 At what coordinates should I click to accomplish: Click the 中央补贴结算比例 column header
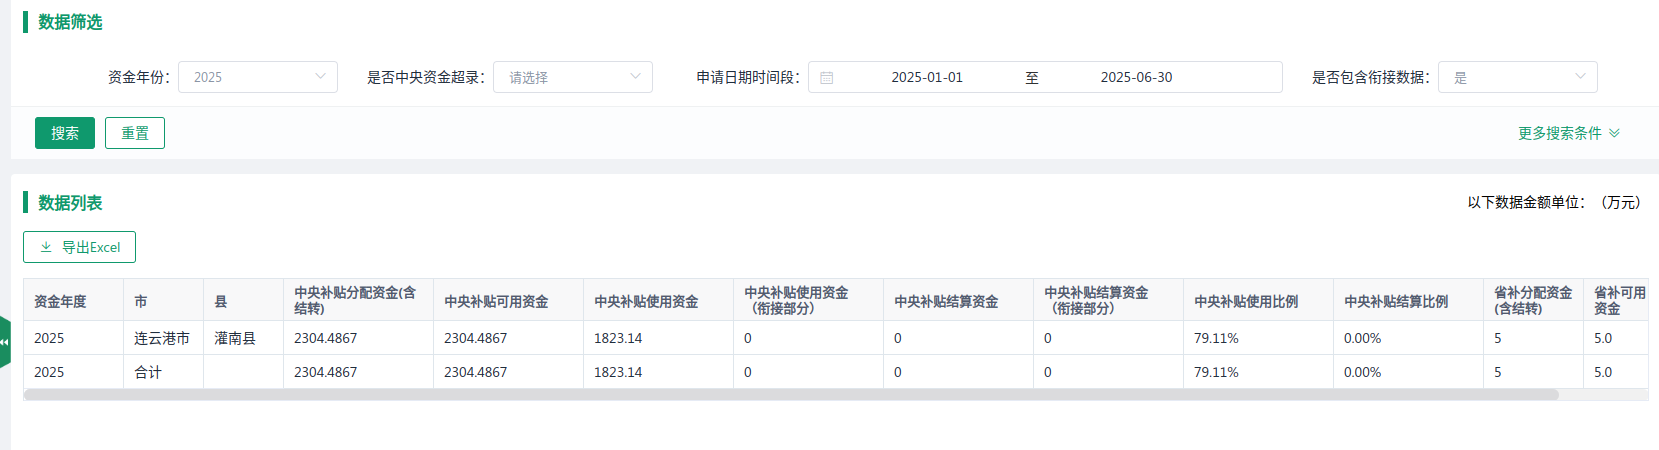pyautogui.click(x=1396, y=301)
